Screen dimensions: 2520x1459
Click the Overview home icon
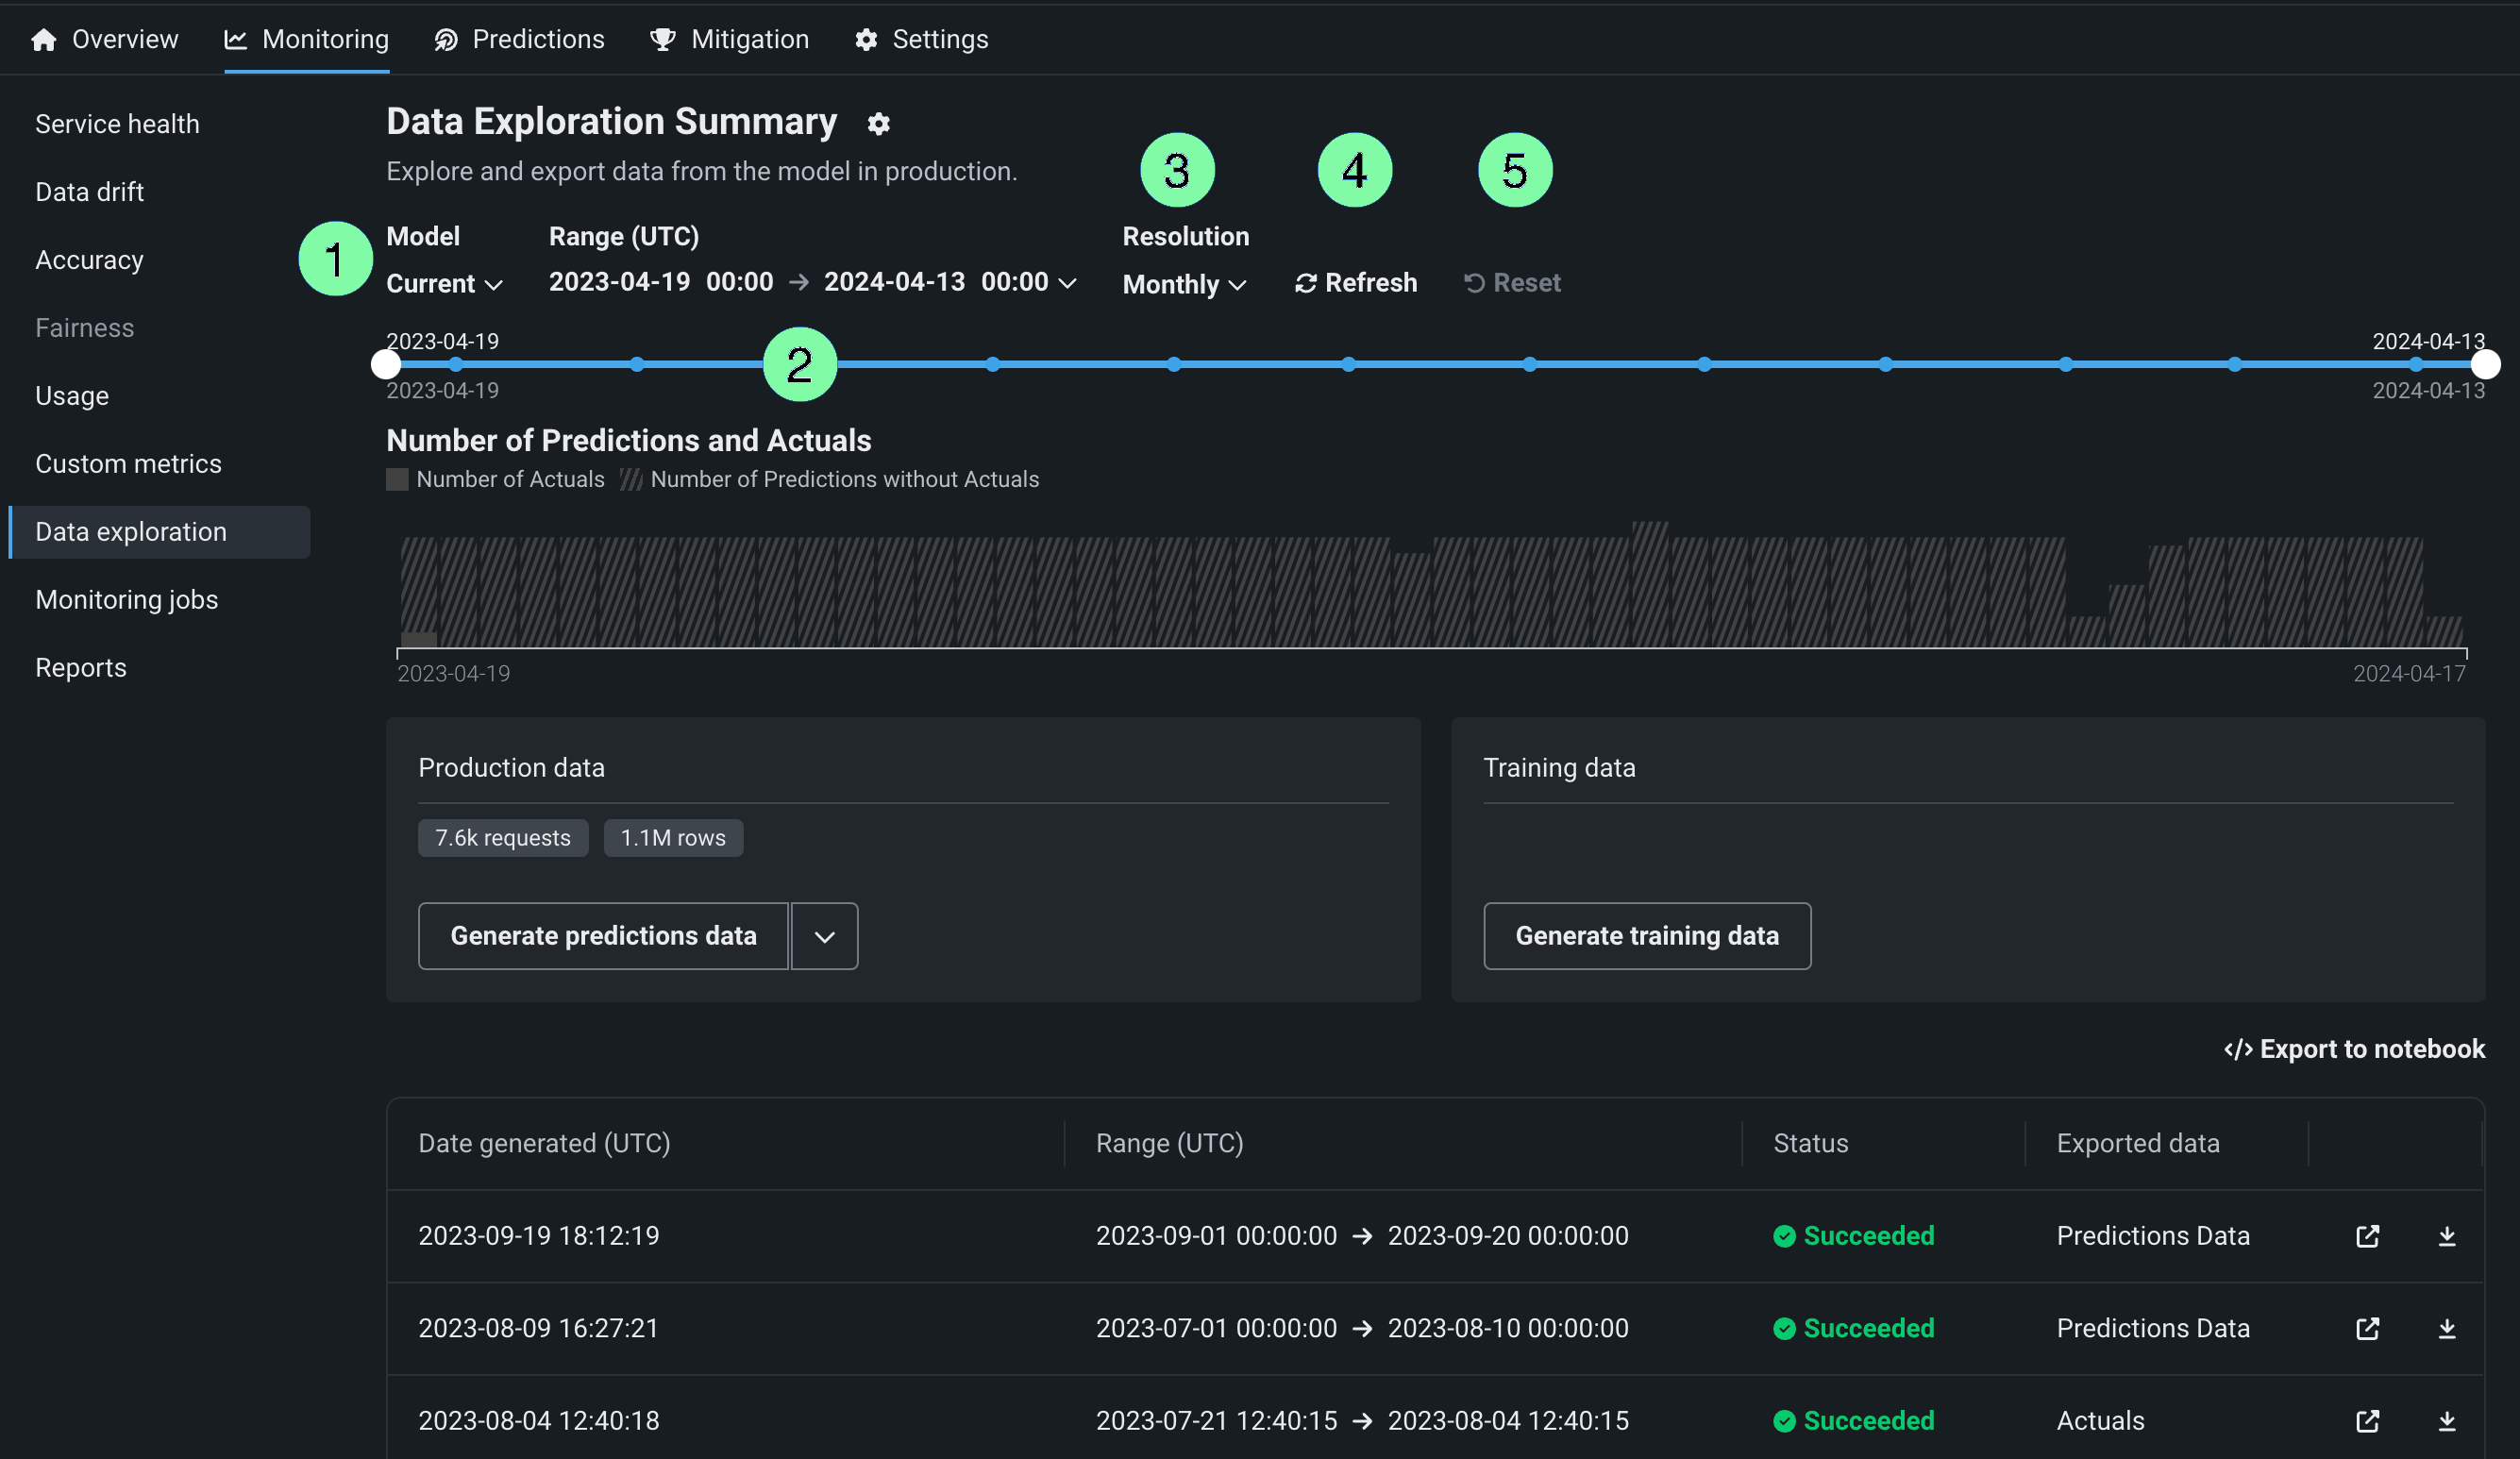click(44, 40)
